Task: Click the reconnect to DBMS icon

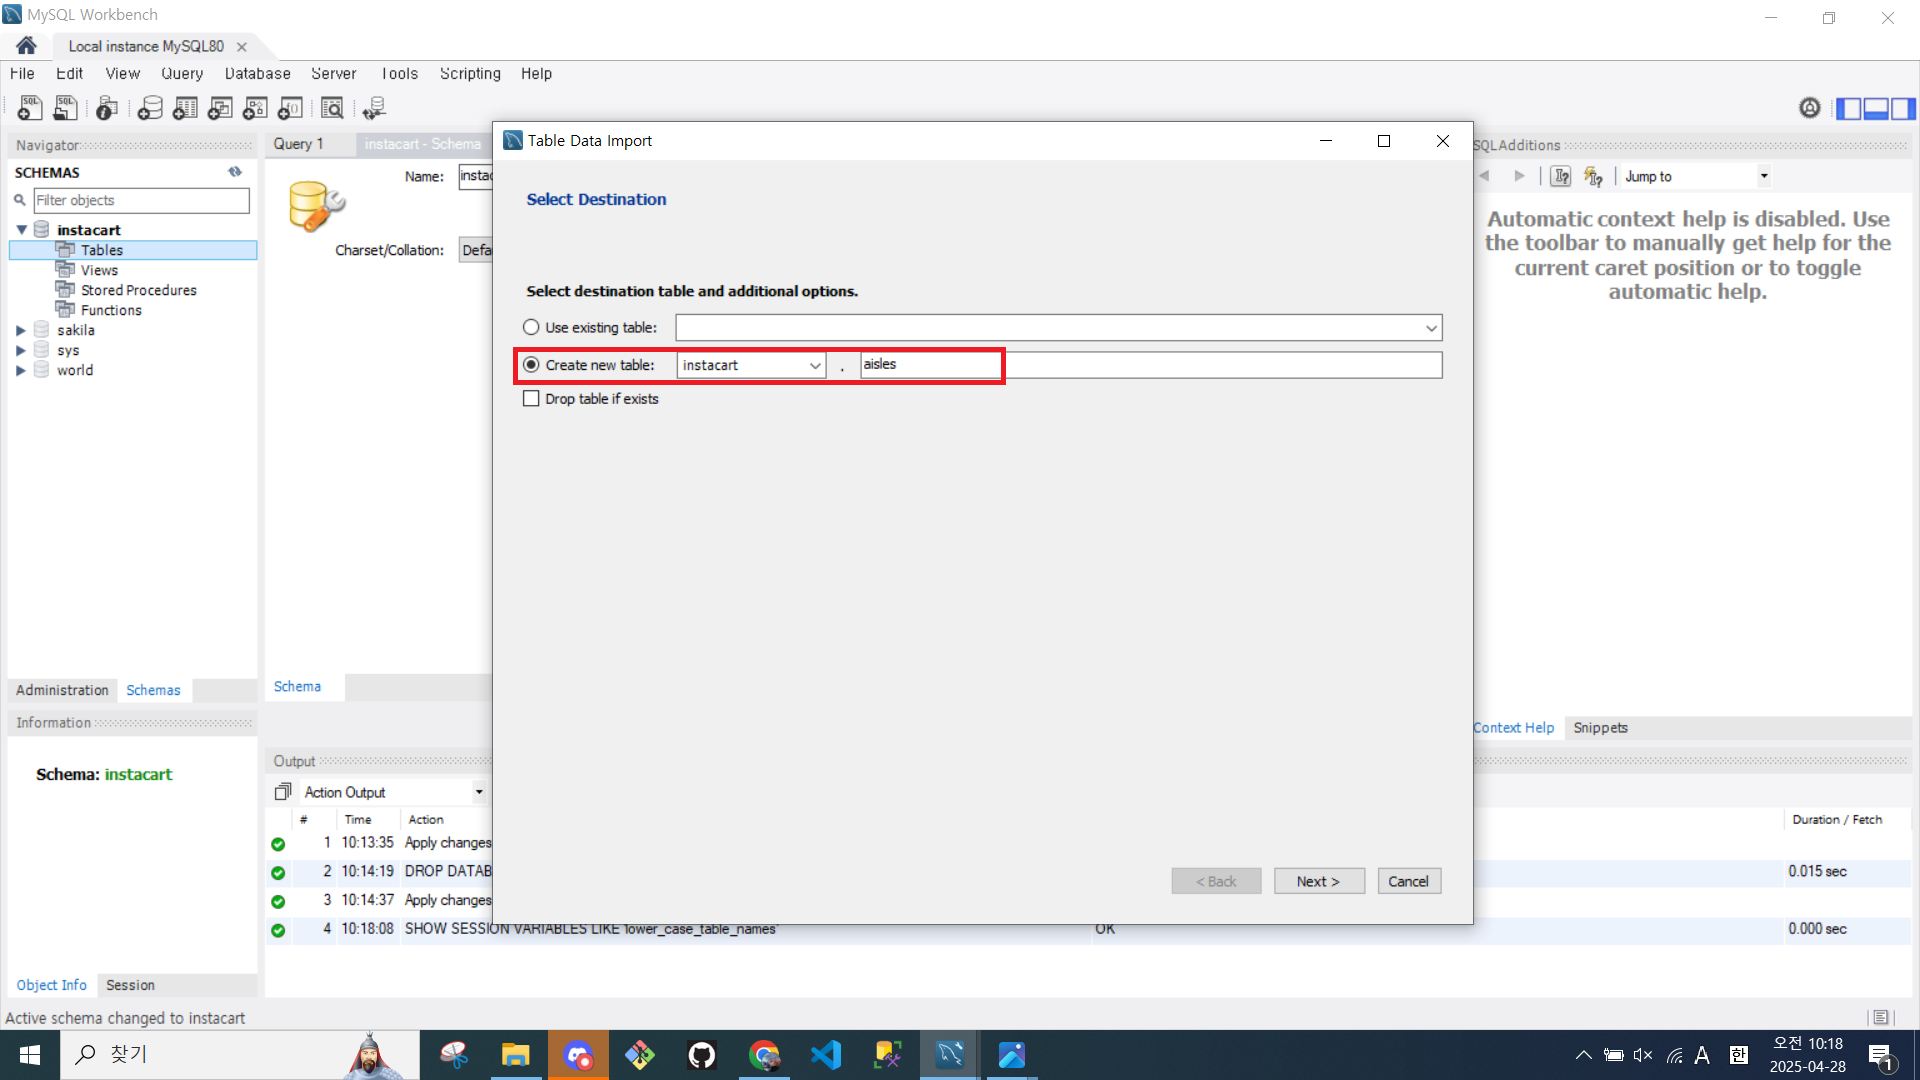Action: point(375,108)
